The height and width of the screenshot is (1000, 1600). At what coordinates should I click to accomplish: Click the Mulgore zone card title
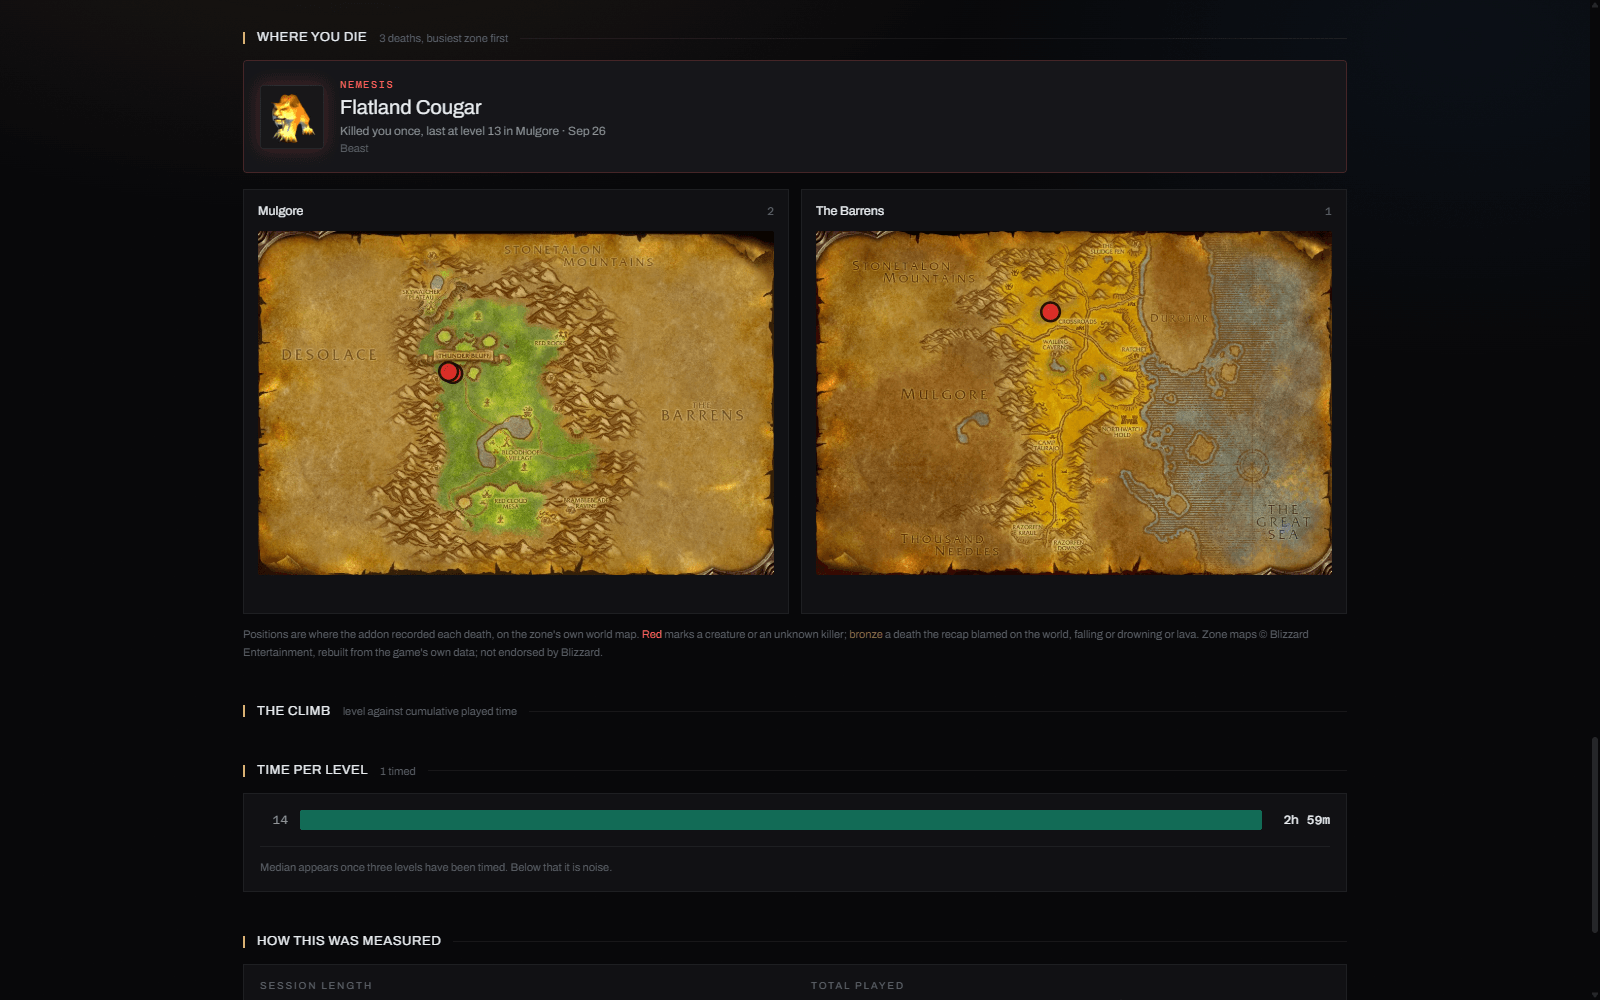(280, 211)
